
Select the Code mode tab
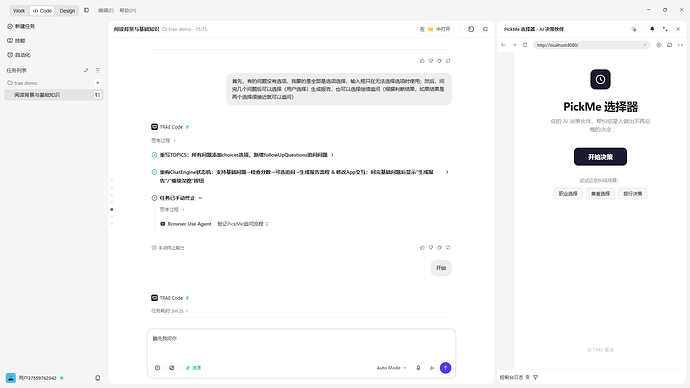click(x=42, y=11)
